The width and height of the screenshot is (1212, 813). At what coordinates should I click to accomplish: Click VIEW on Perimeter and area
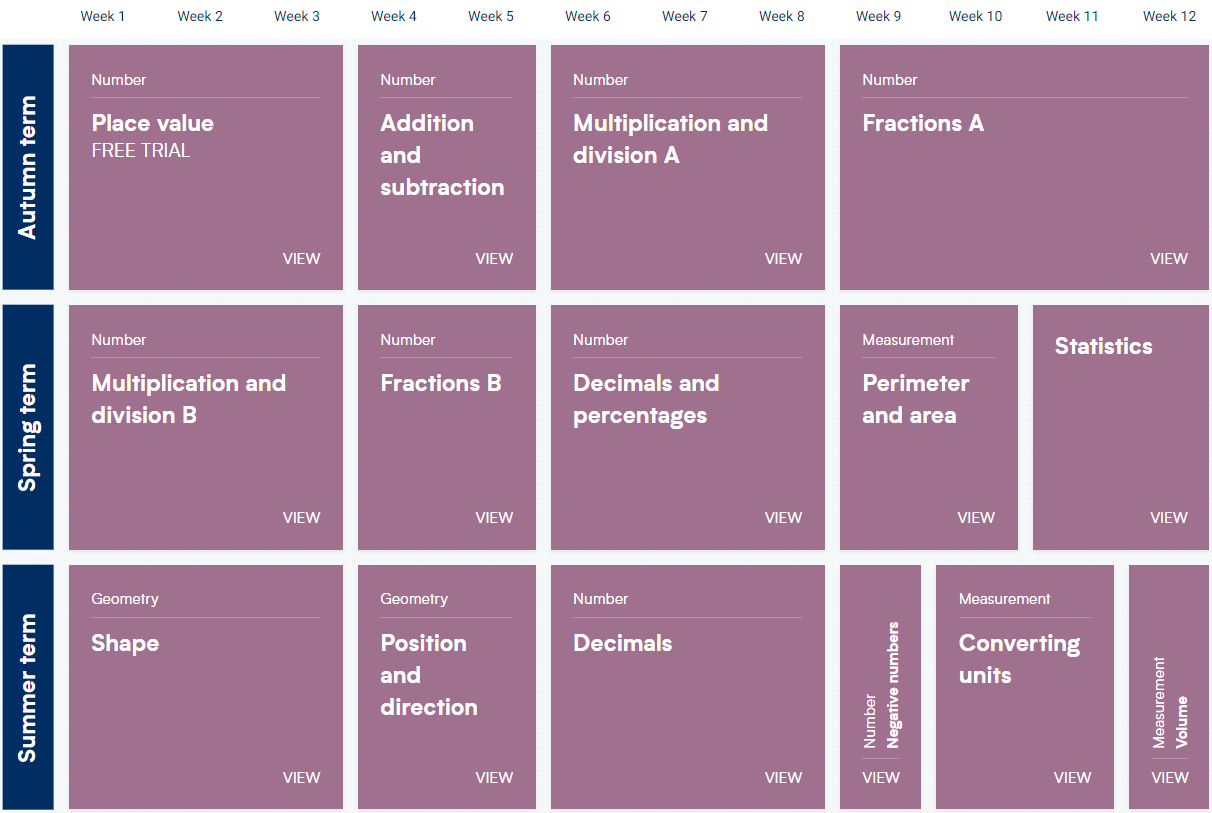976,517
